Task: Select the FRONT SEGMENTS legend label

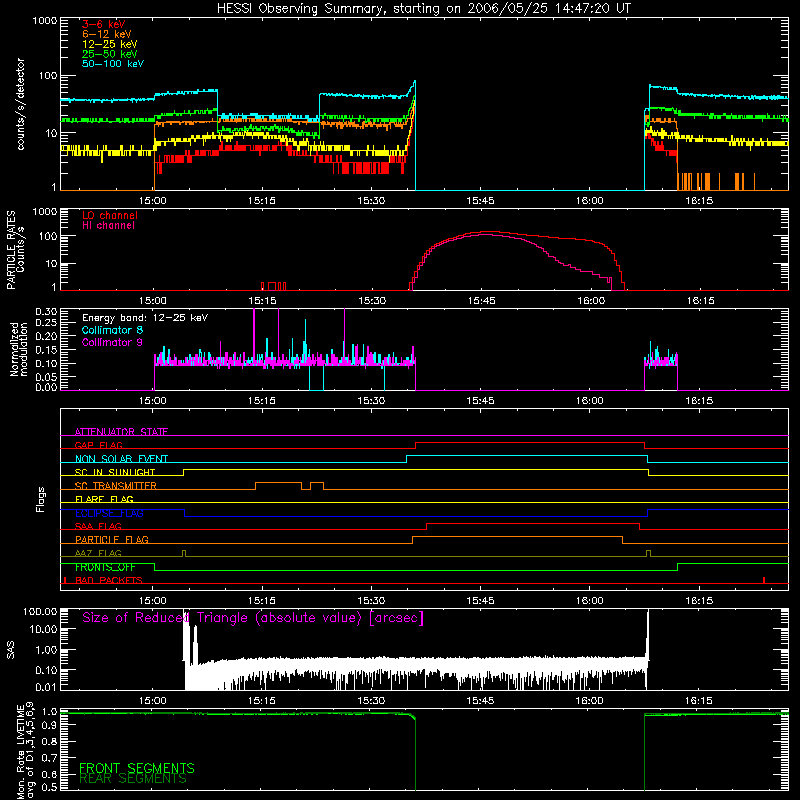Action: tap(137, 768)
